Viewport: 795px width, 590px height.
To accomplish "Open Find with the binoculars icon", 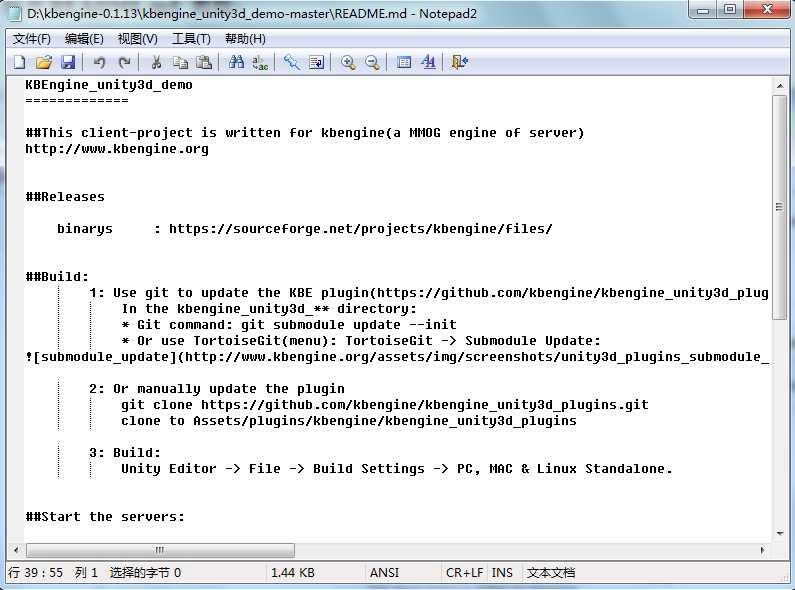I will (x=236, y=62).
